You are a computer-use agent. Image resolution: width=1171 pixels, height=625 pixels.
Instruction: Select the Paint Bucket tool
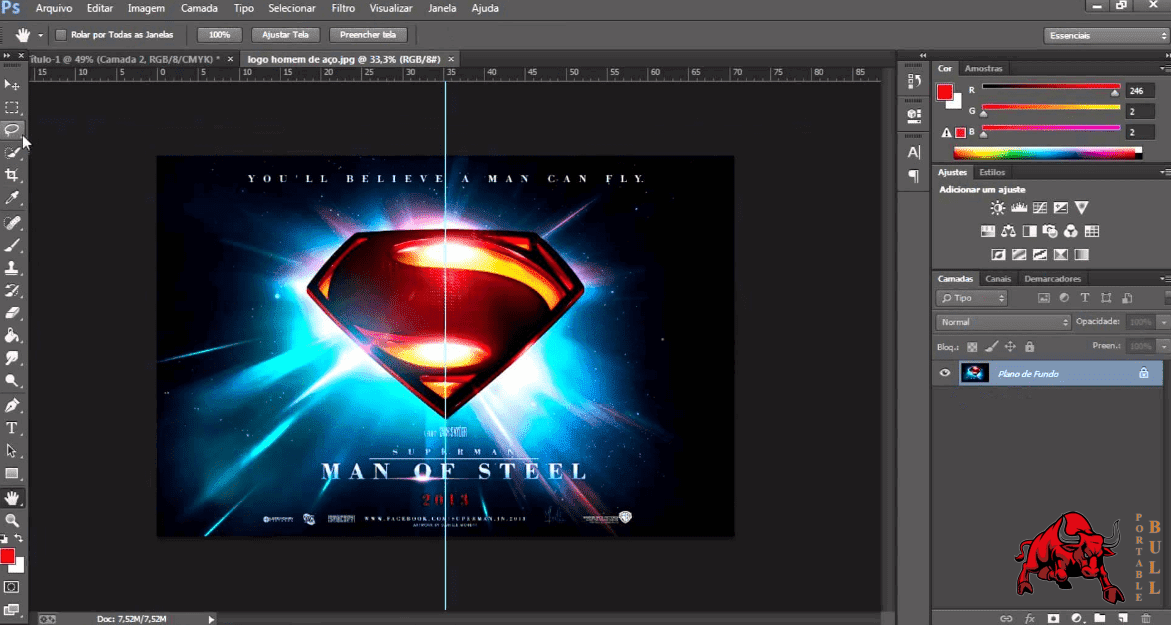pos(12,335)
